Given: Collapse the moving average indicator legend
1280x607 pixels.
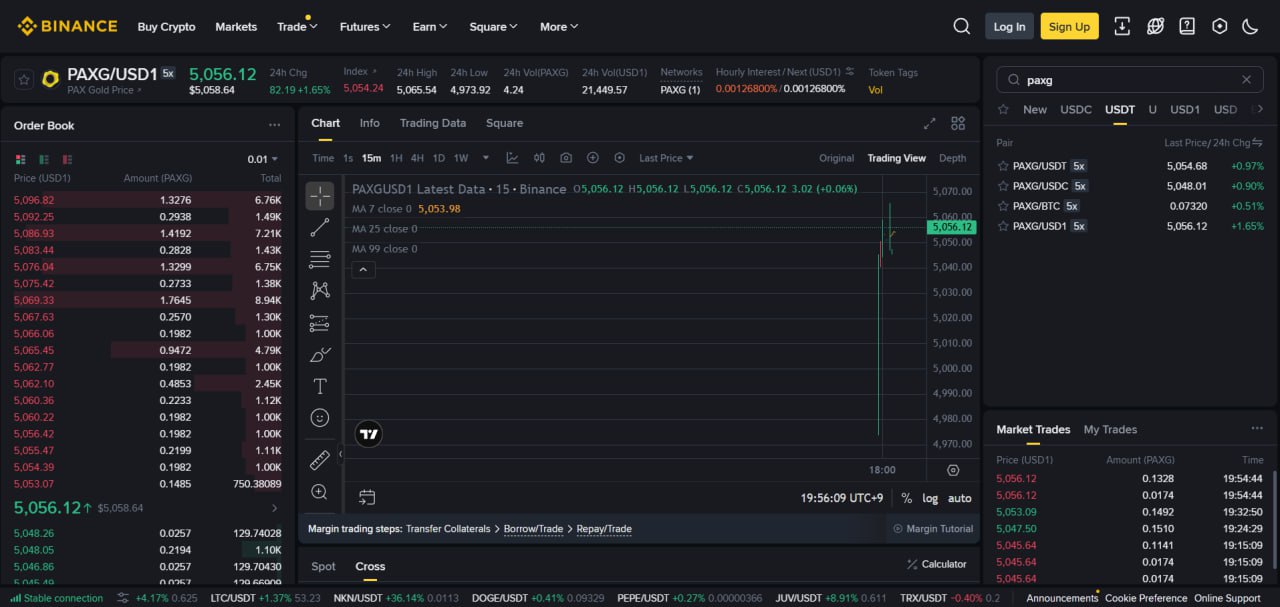Looking at the screenshot, I should [x=363, y=269].
